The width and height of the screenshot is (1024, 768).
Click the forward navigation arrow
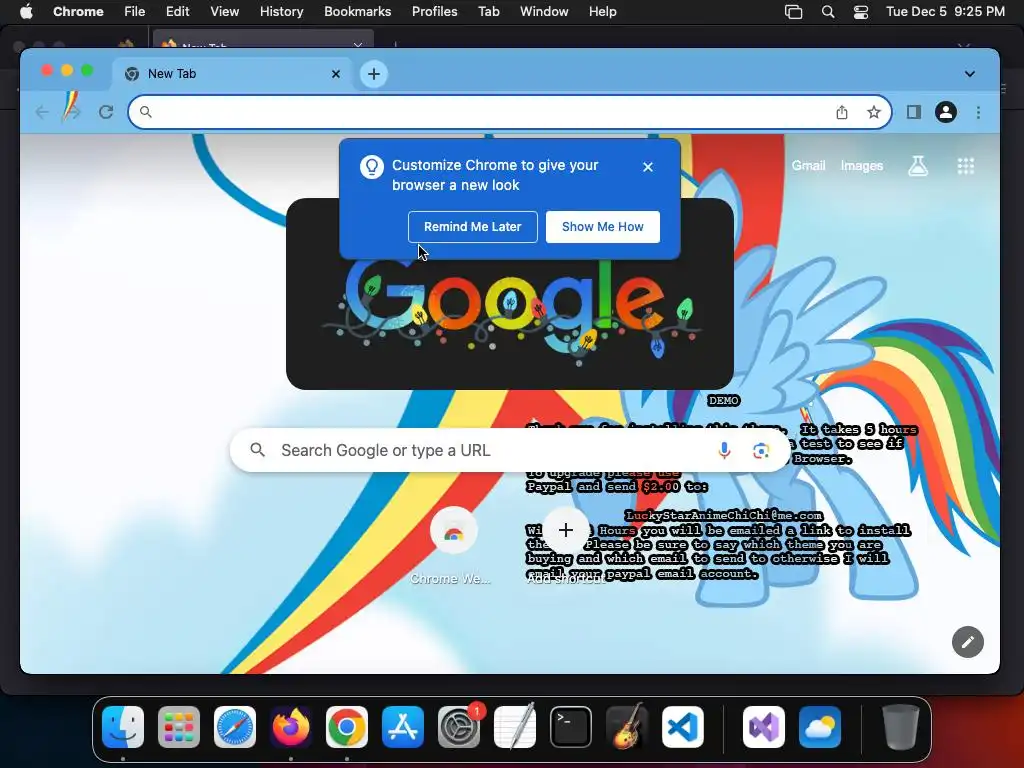click(x=72, y=112)
